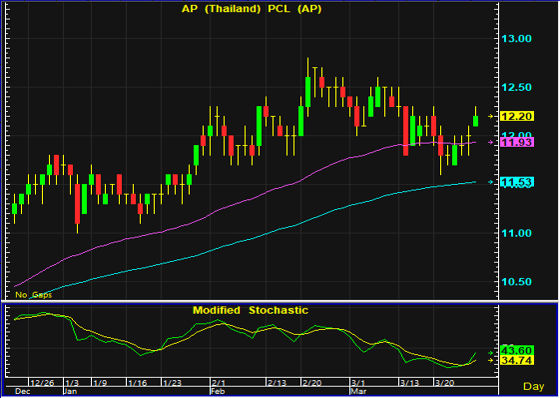Click the 1/3 date label
The height and width of the screenshot is (398, 560).
click(73, 383)
